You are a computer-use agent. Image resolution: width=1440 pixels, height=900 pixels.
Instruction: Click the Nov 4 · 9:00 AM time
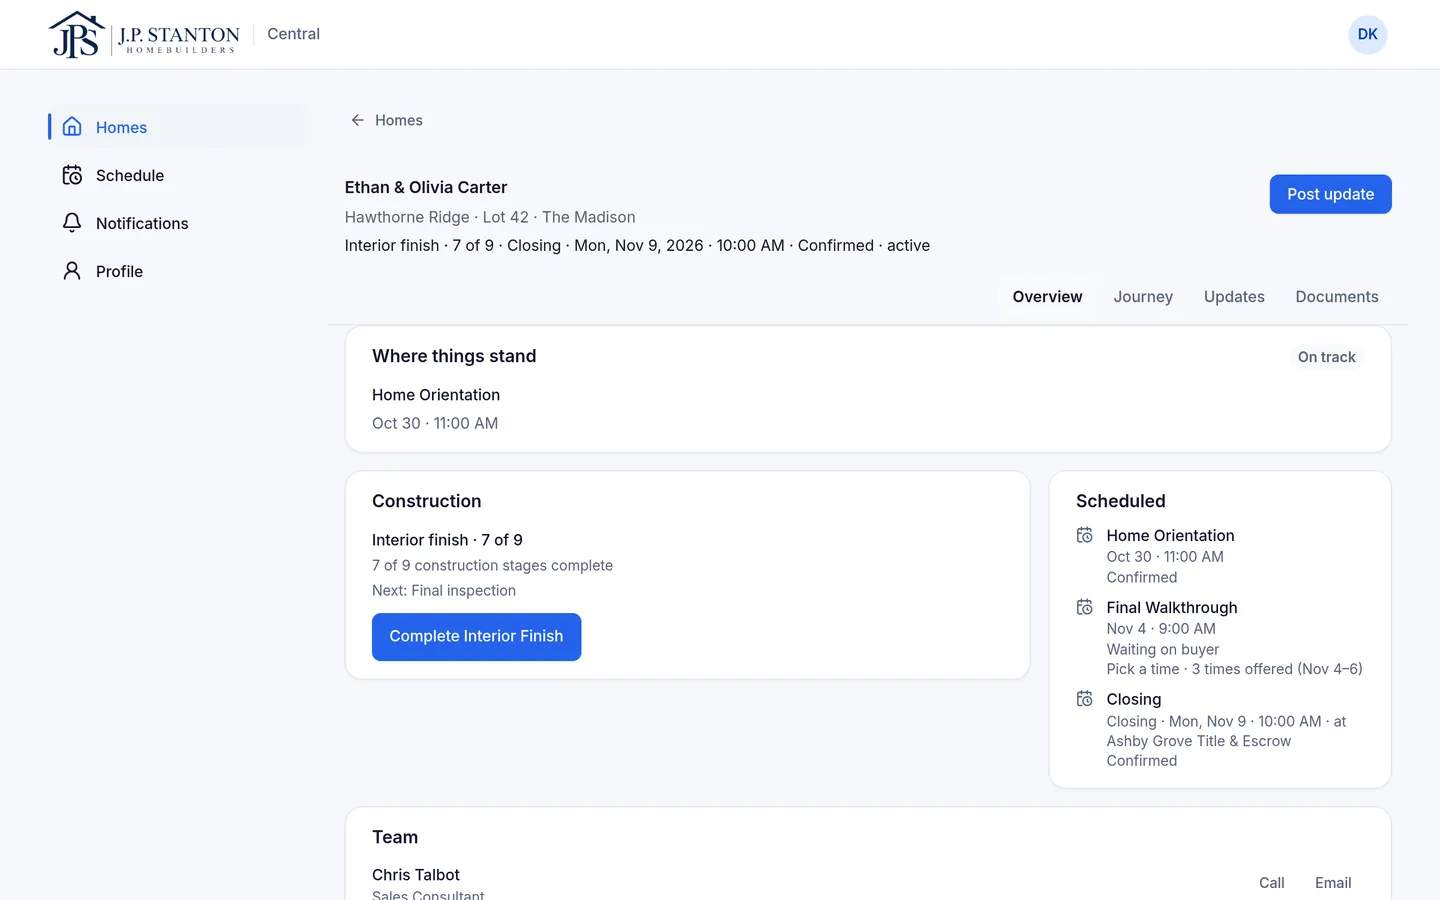pyautogui.click(x=1161, y=629)
